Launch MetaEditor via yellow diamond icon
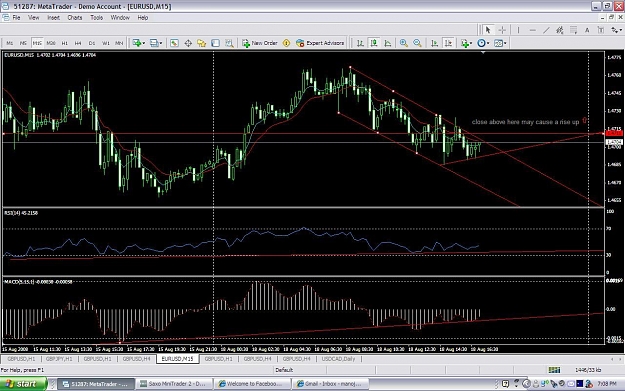 286,43
